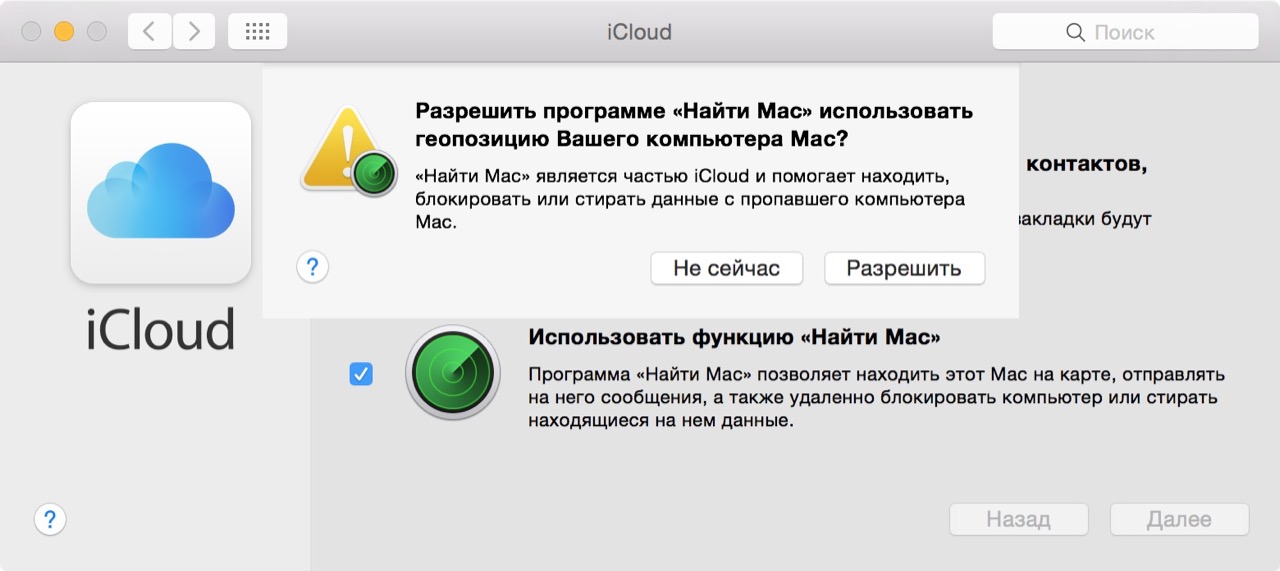Image resolution: width=1280 pixels, height=571 pixels.
Task: Click the large iCloud label under the logo
Action: [x=160, y=327]
